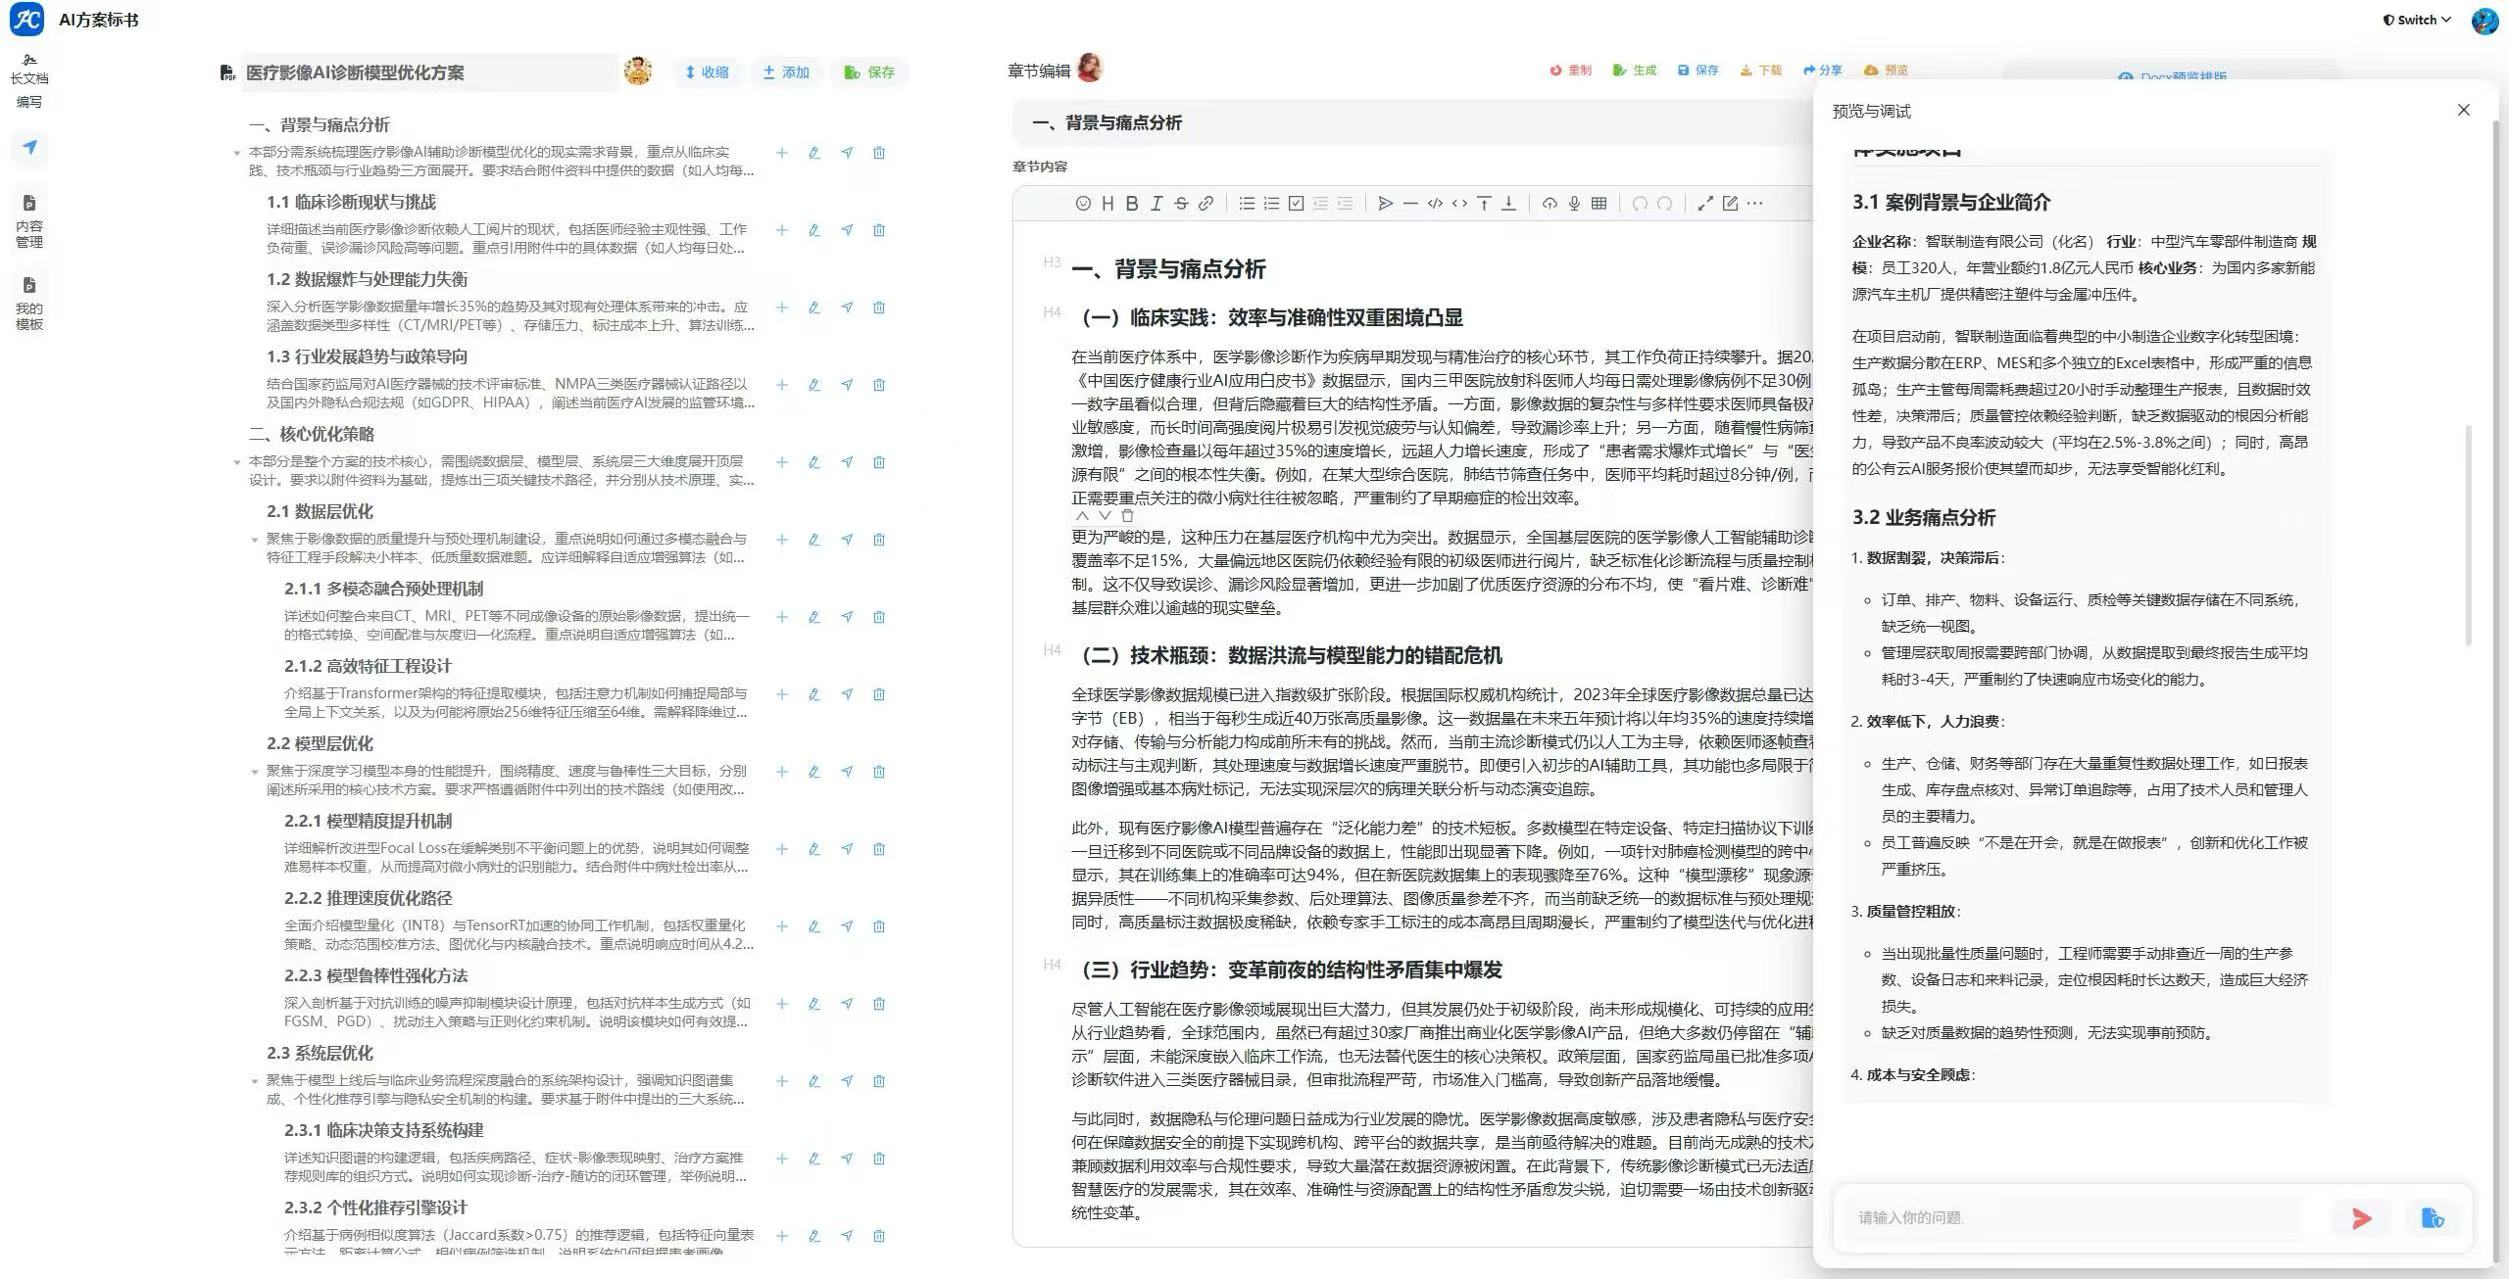Click the user avatar at top right
This screenshot has height=1279, width=2509.
tap(2484, 20)
